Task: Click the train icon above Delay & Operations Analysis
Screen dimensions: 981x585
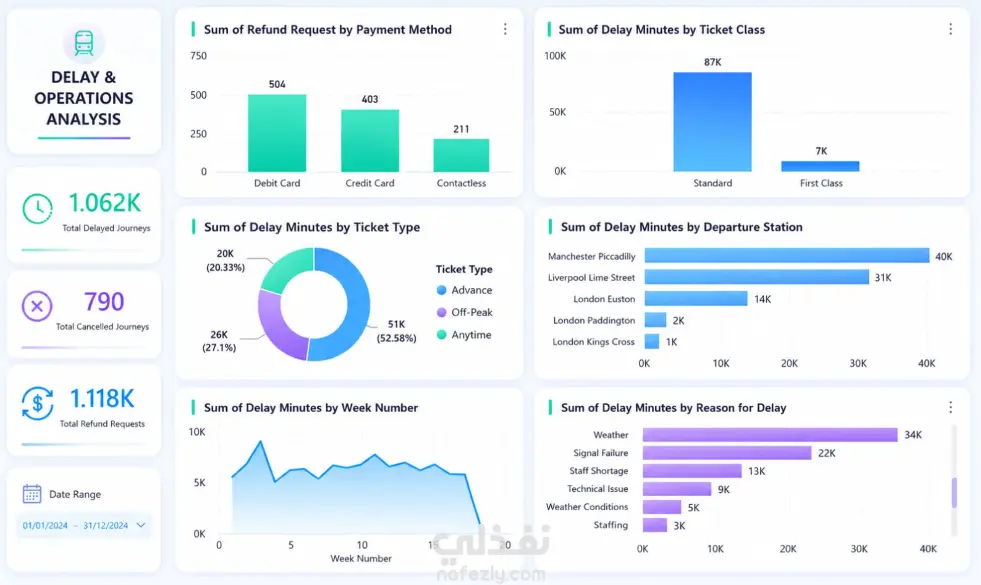Action: pyautogui.click(x=84, y=43)
